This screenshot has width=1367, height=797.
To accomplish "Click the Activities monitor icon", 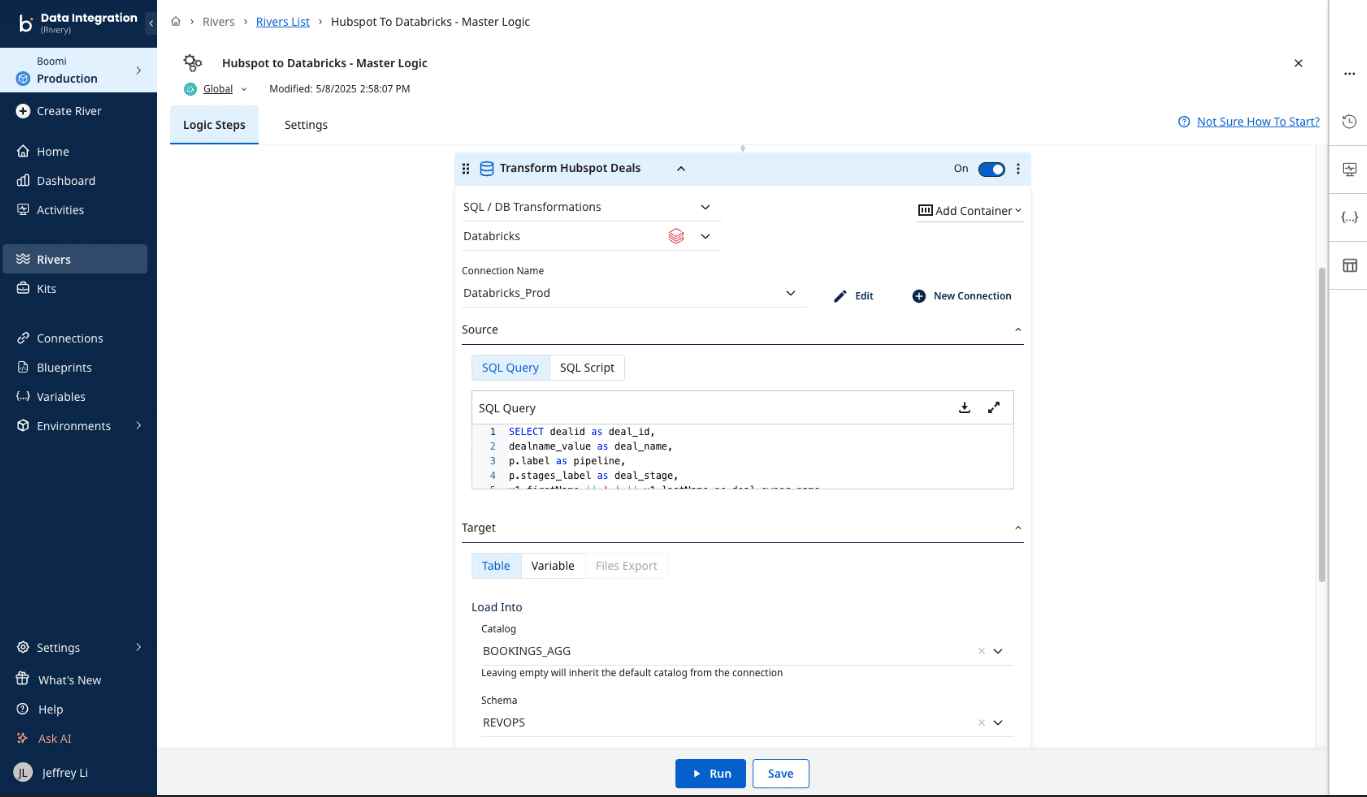I will click(x=23, y=210).
